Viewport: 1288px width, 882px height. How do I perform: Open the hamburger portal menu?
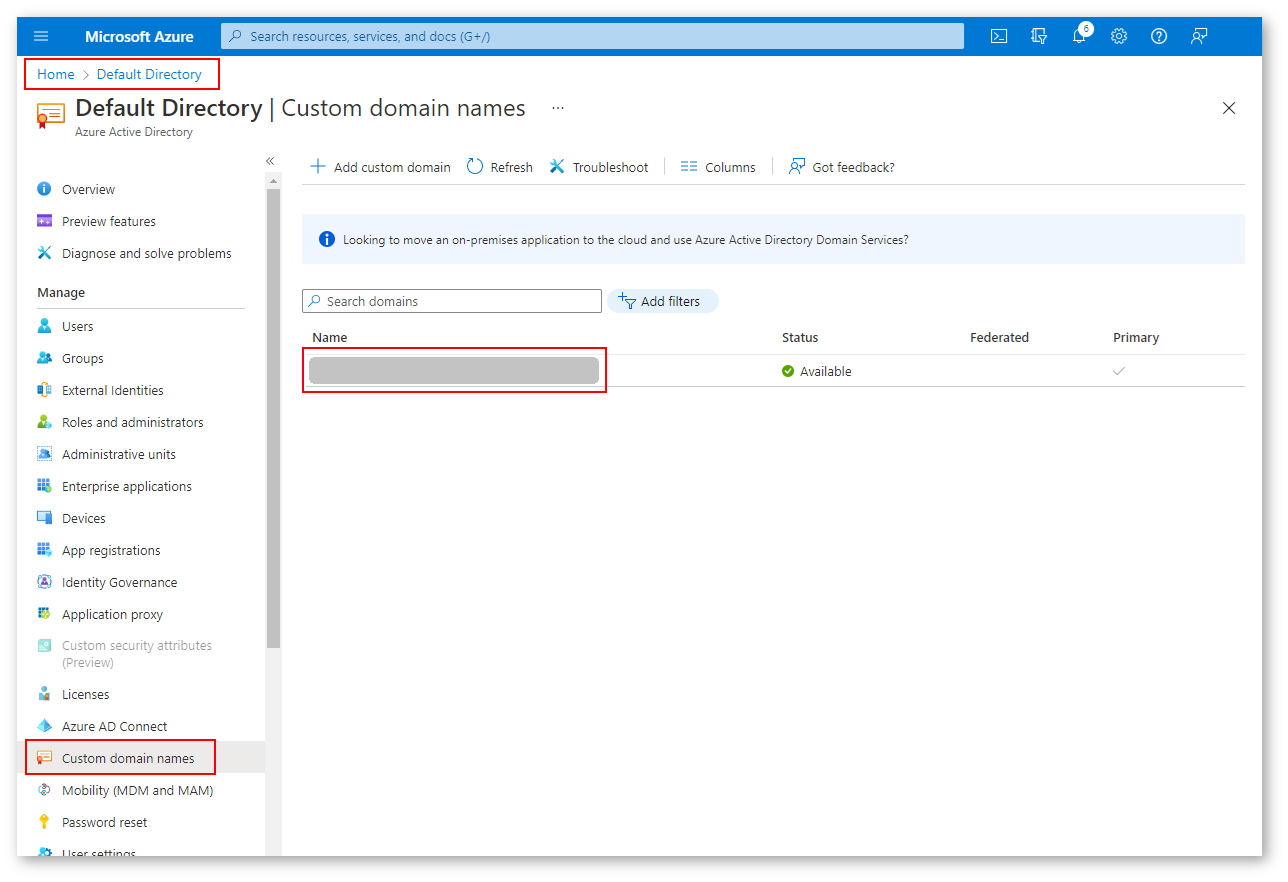(x=41, y=36)
